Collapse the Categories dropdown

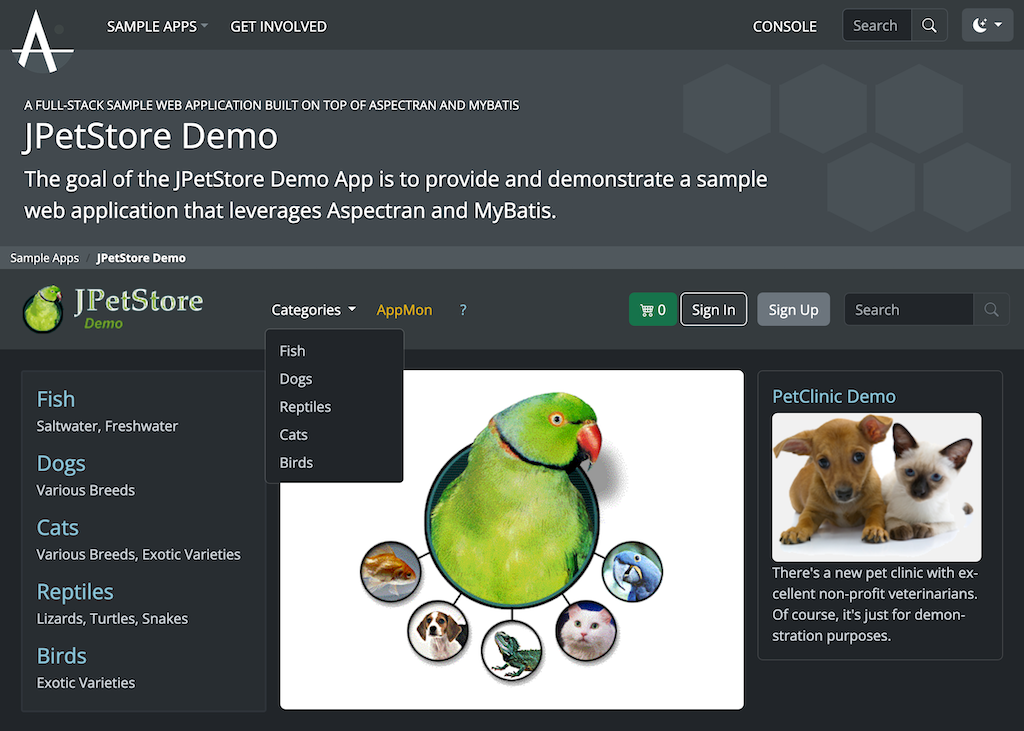click(313, 310)
